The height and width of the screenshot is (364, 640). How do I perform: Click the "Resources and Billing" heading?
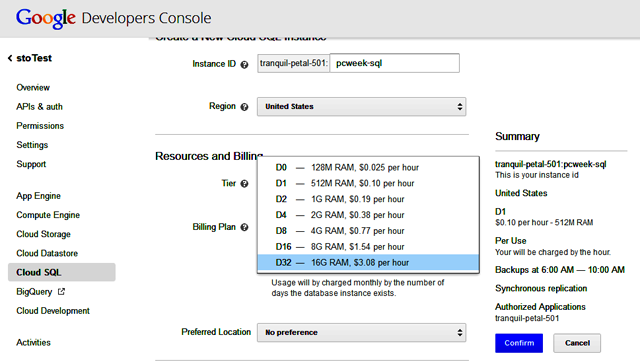[209, 156]
